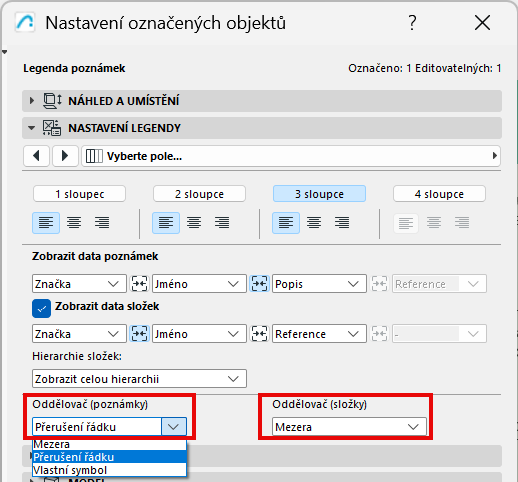Select the 1 sloupec layout
The width and height of the screenshot is (518, 482).
pos(79,194)
